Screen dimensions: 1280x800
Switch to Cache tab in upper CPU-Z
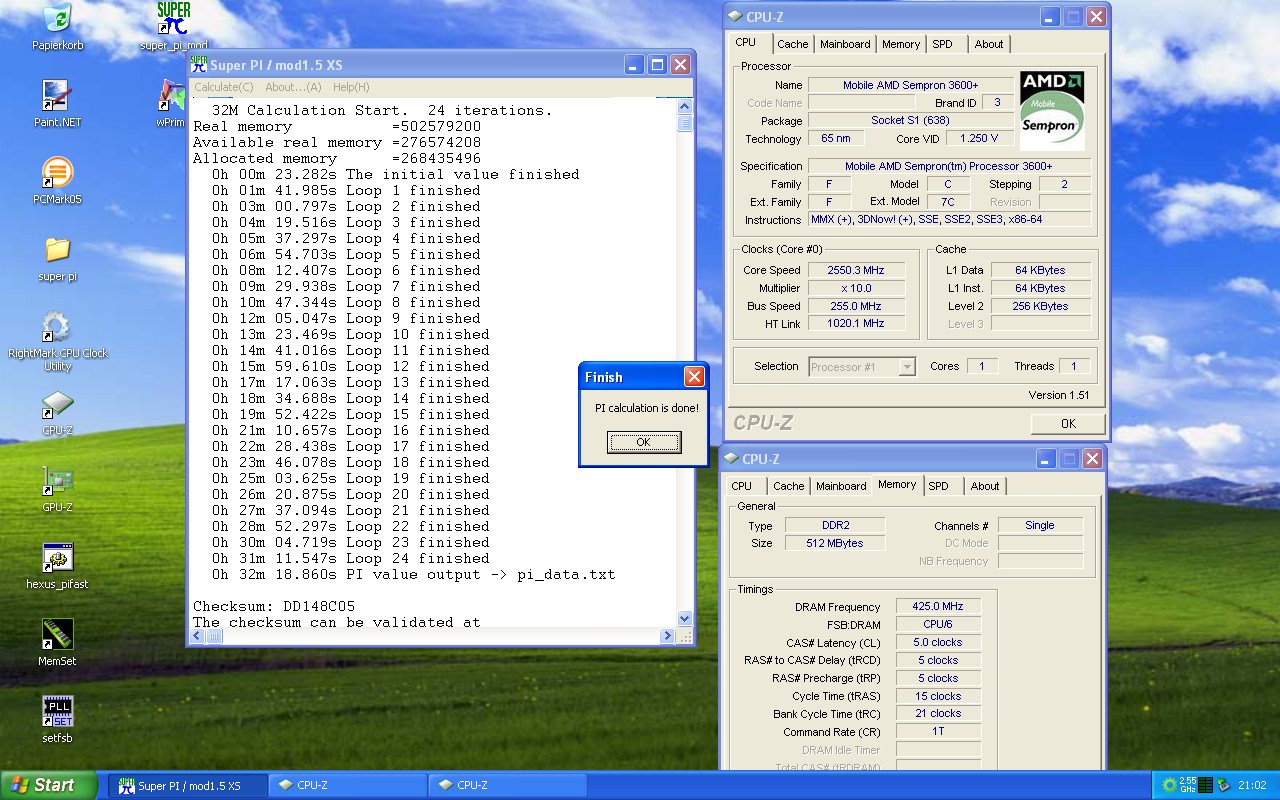click(793, 44)
